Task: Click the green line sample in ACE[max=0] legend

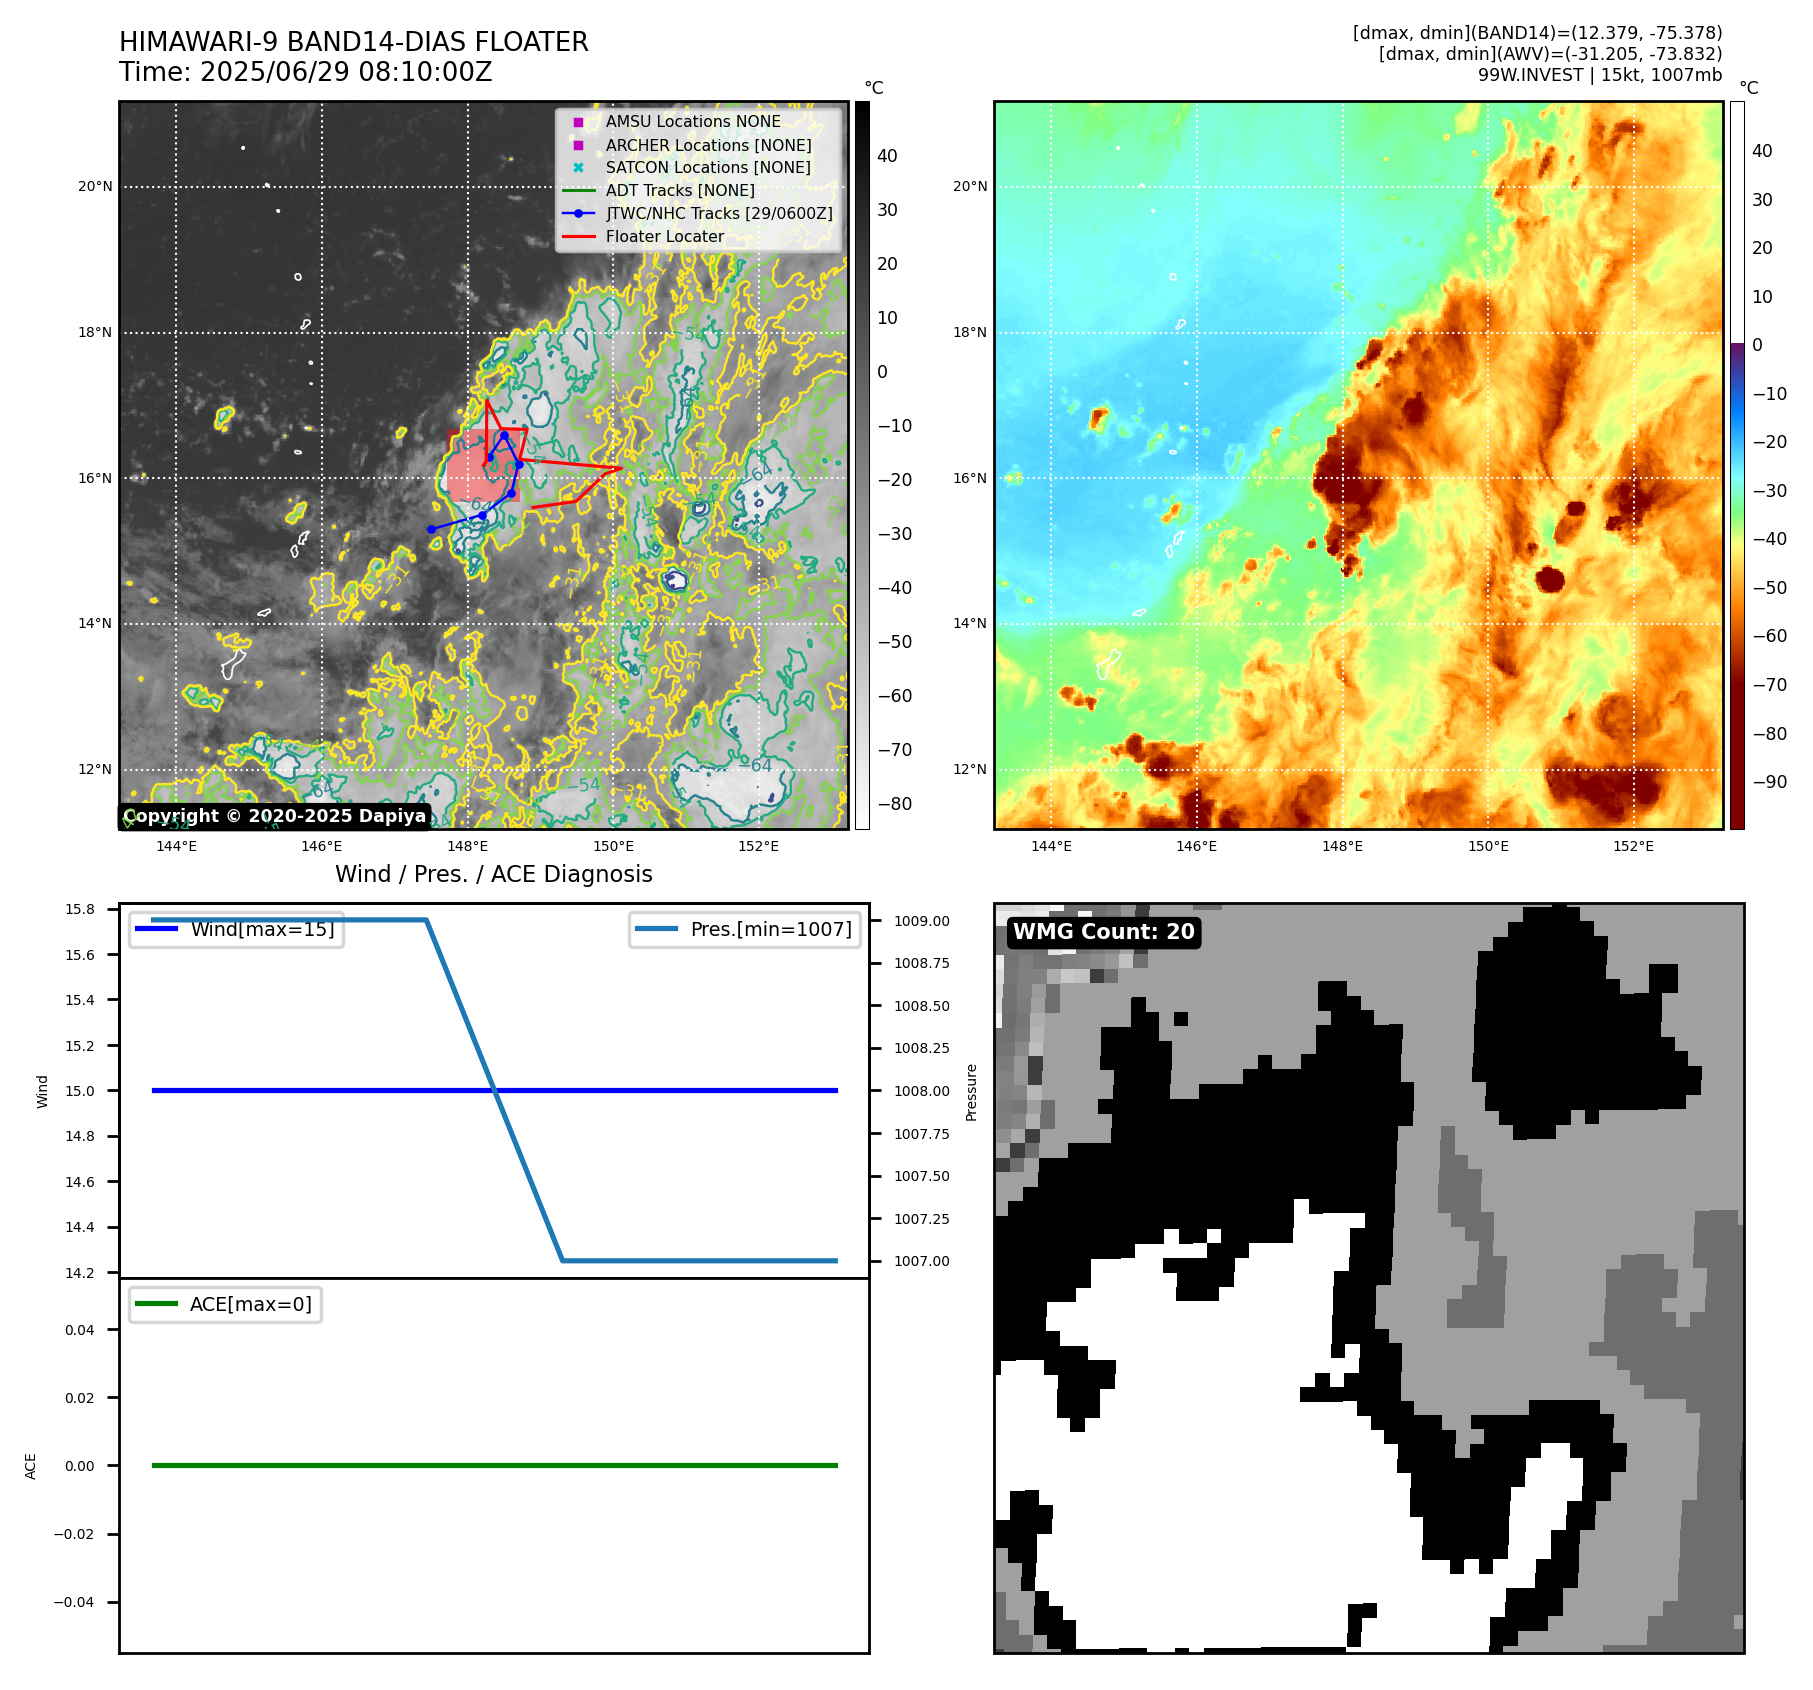Action: [156, 1304]
